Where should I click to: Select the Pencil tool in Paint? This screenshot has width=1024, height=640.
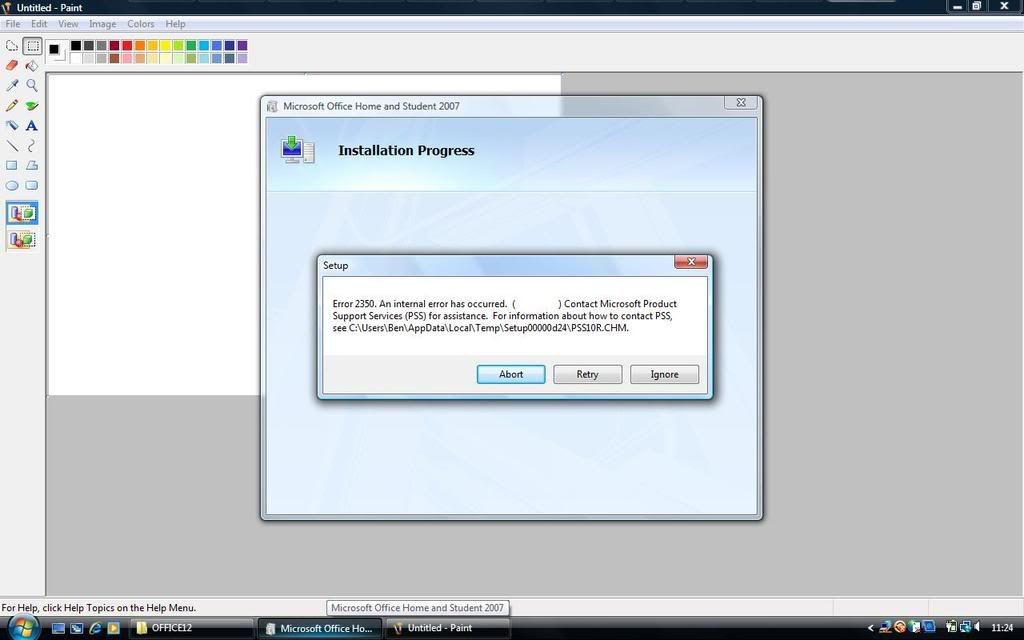[12, 105]
